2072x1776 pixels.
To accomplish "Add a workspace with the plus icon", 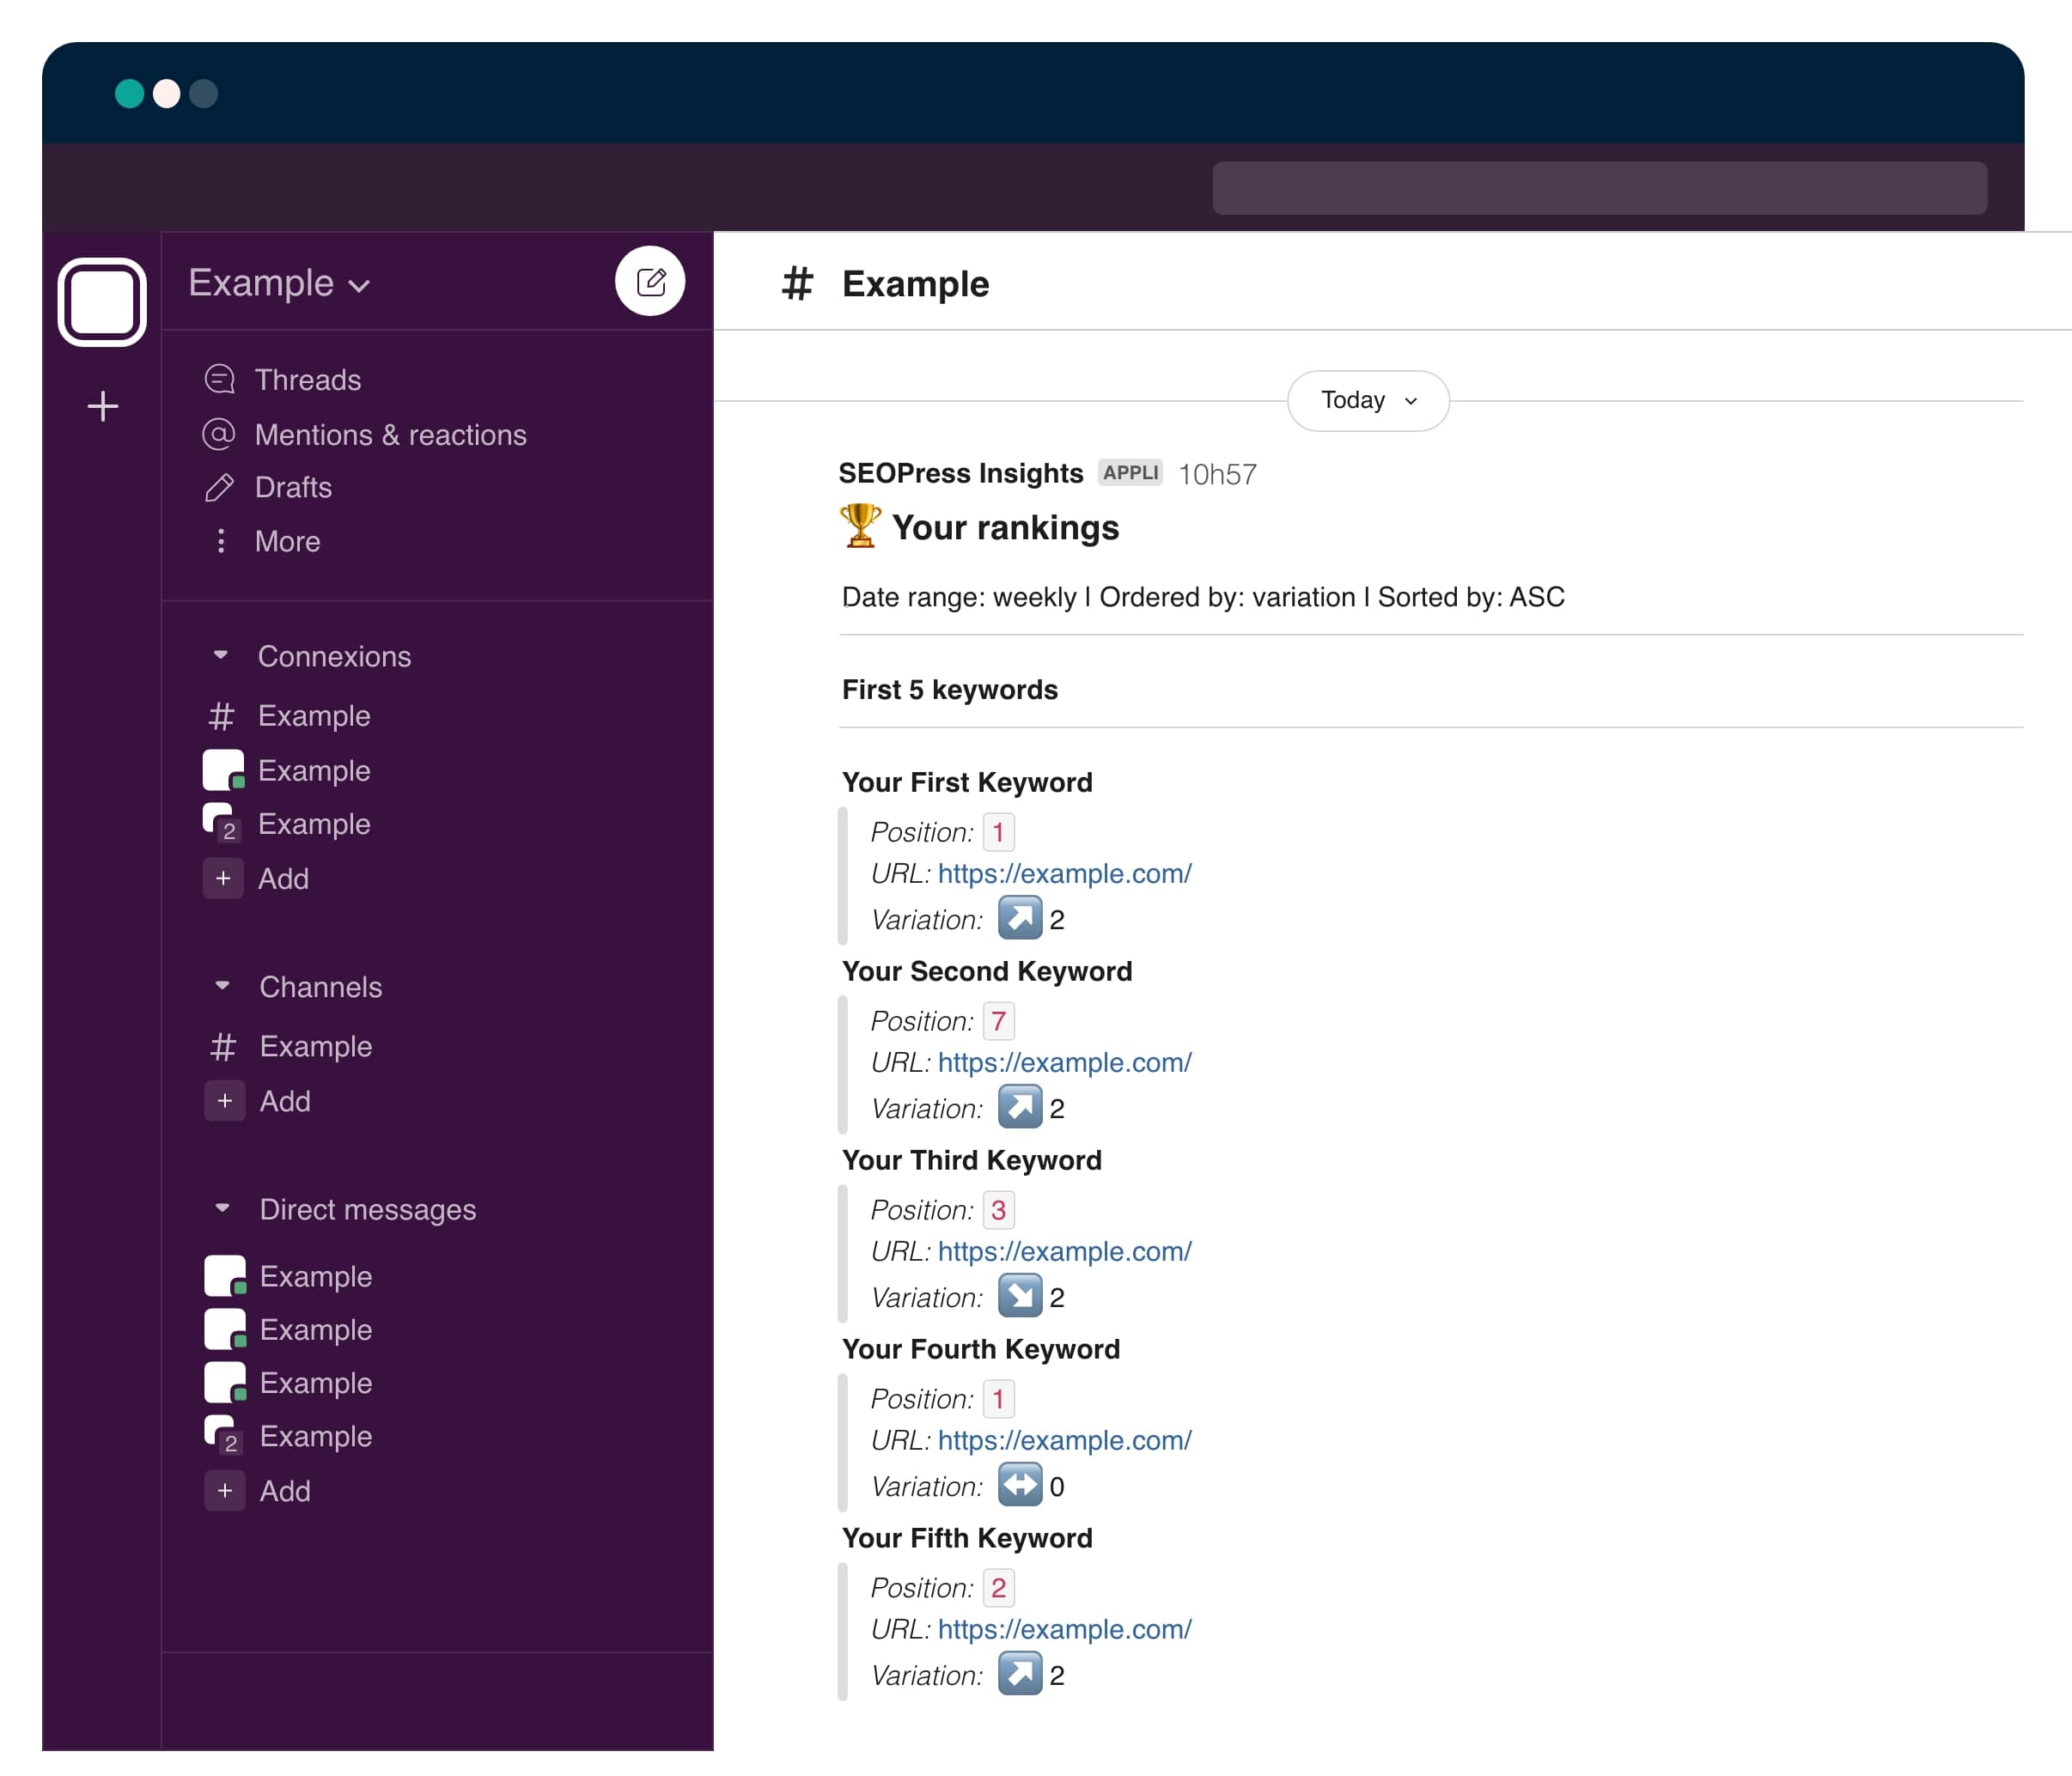I will click(102, 407).
